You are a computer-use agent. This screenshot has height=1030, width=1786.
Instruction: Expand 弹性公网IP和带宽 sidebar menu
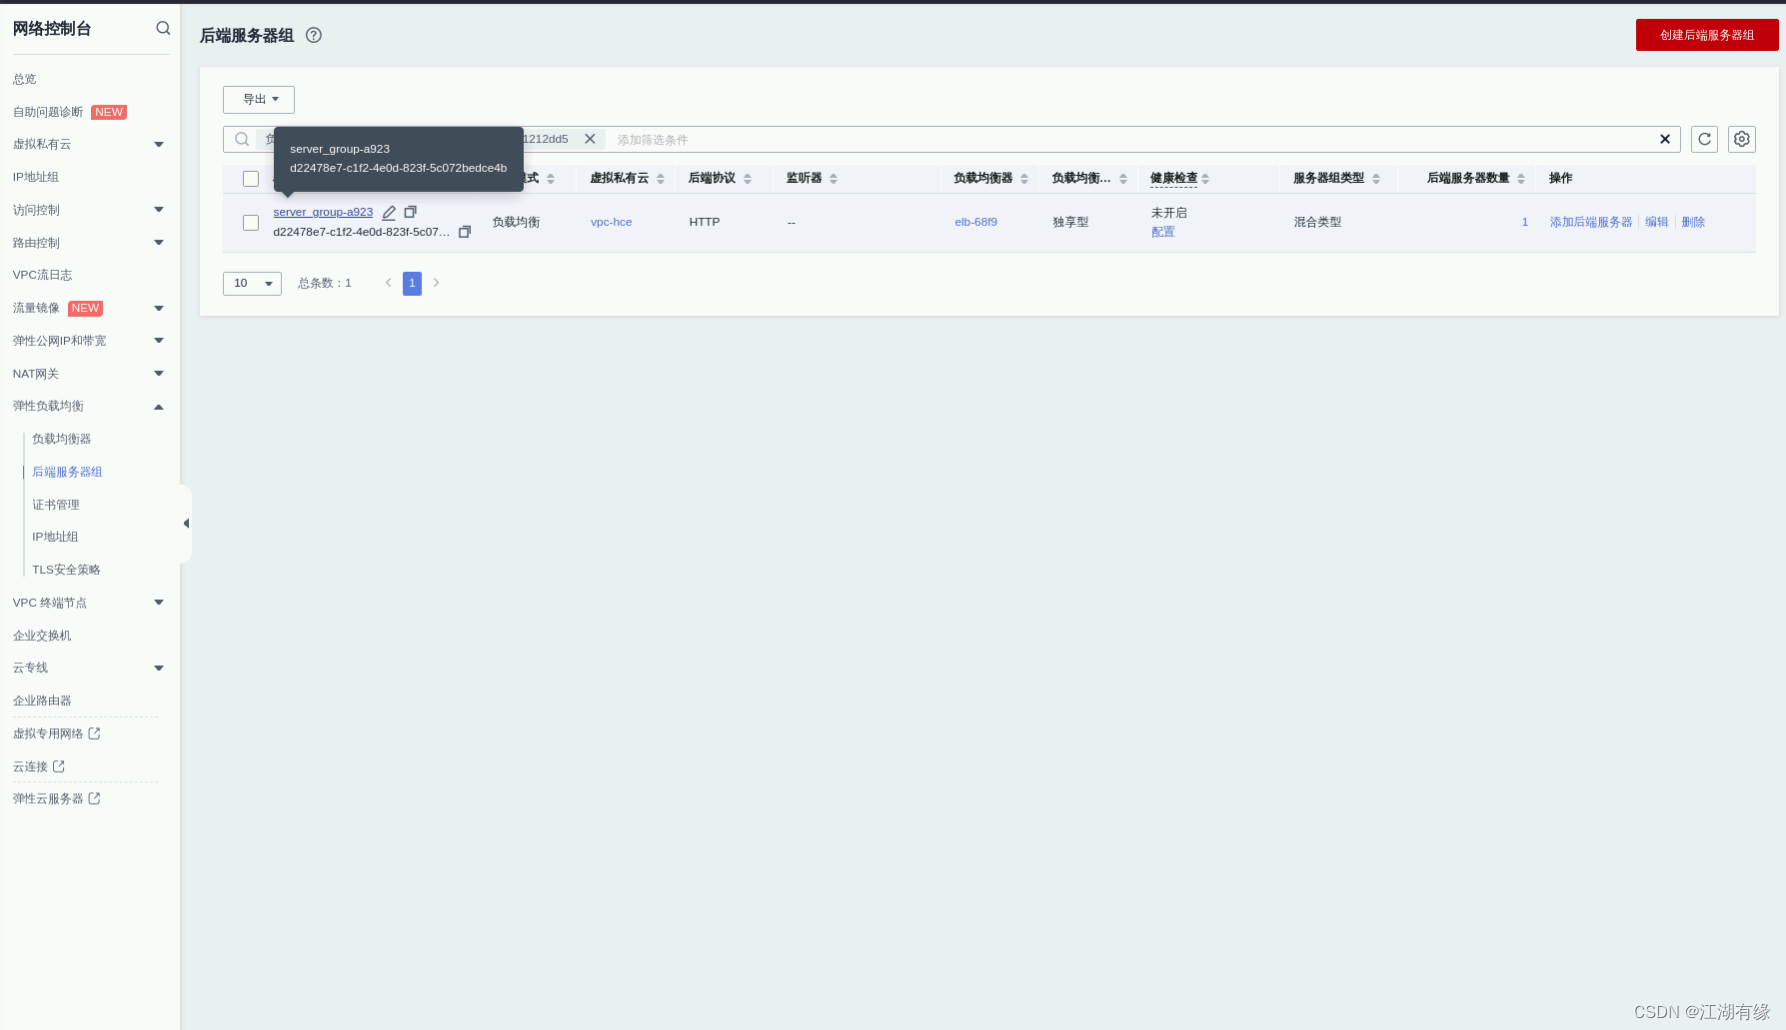click(158, 341)
